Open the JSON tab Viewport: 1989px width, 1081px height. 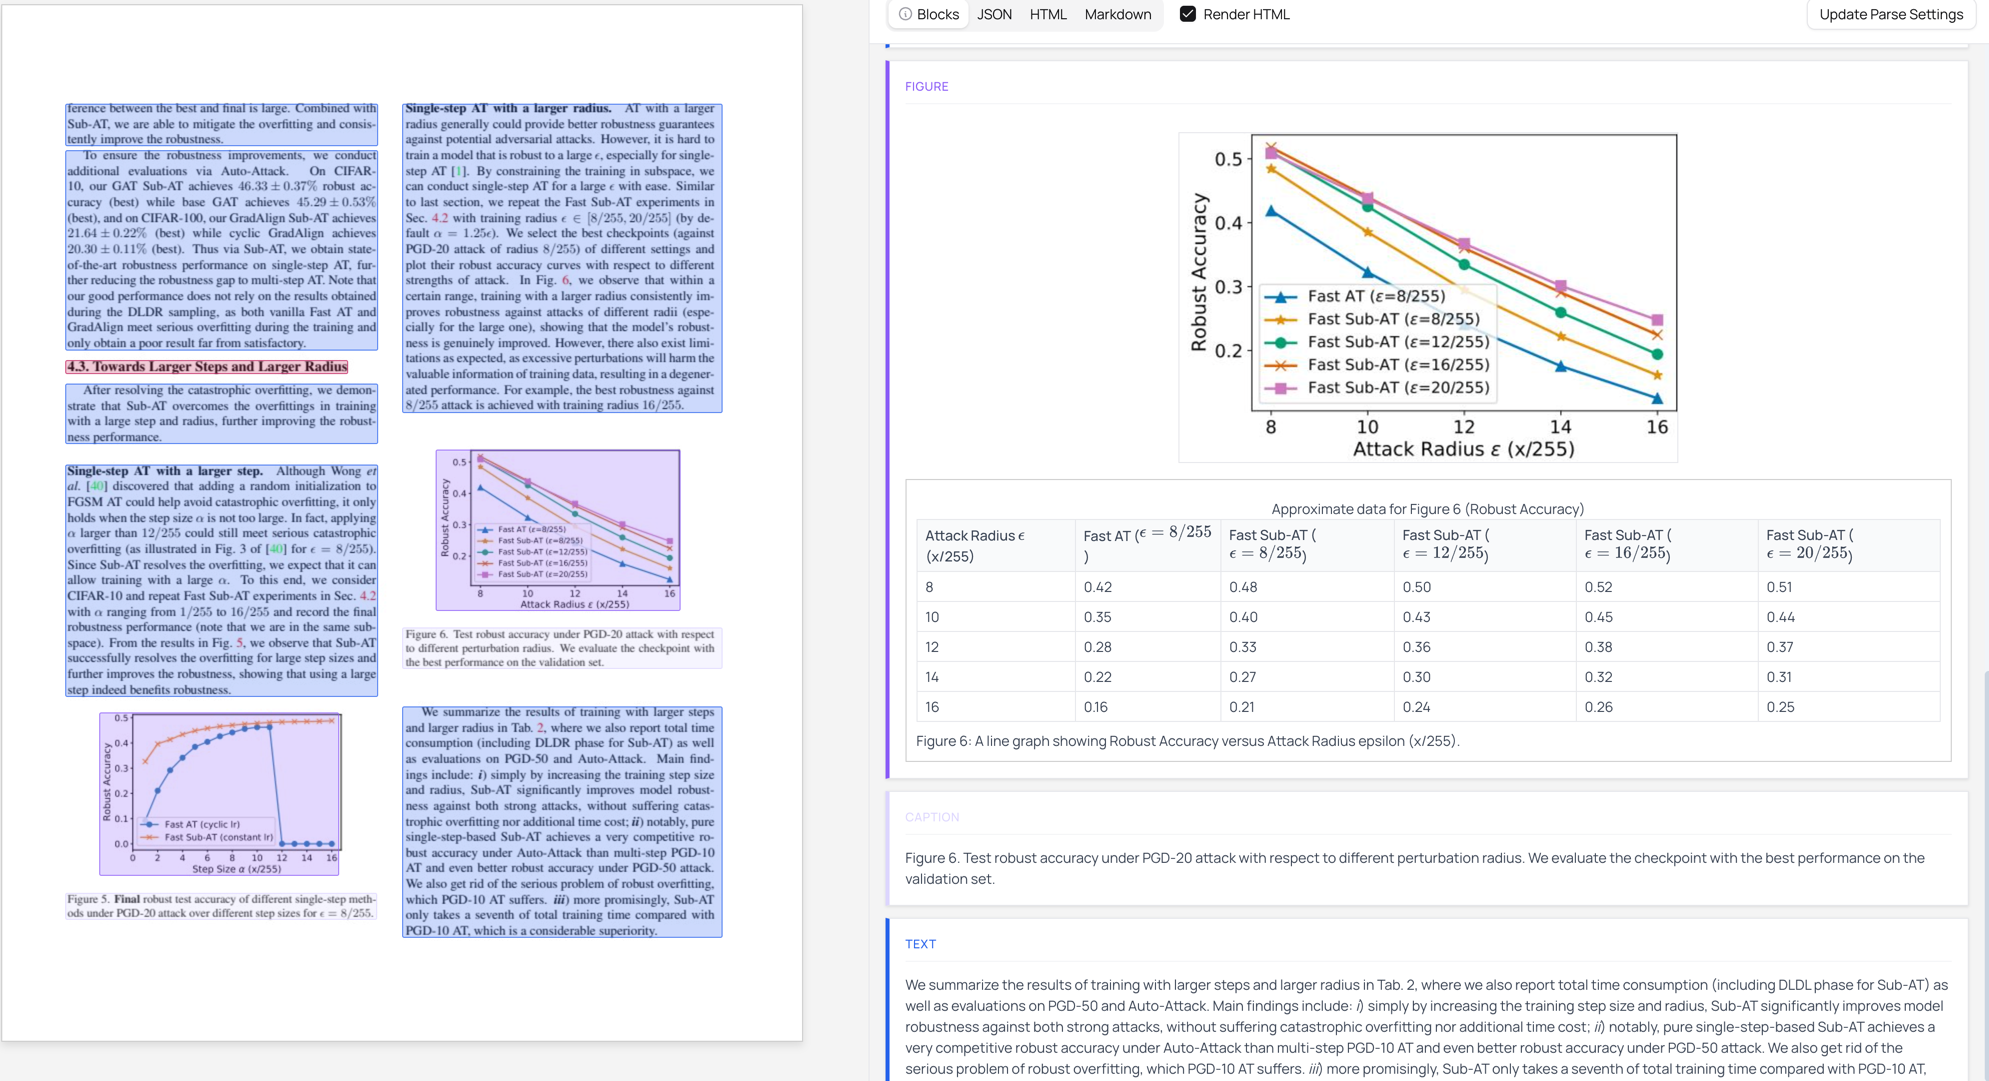(994, 14)
